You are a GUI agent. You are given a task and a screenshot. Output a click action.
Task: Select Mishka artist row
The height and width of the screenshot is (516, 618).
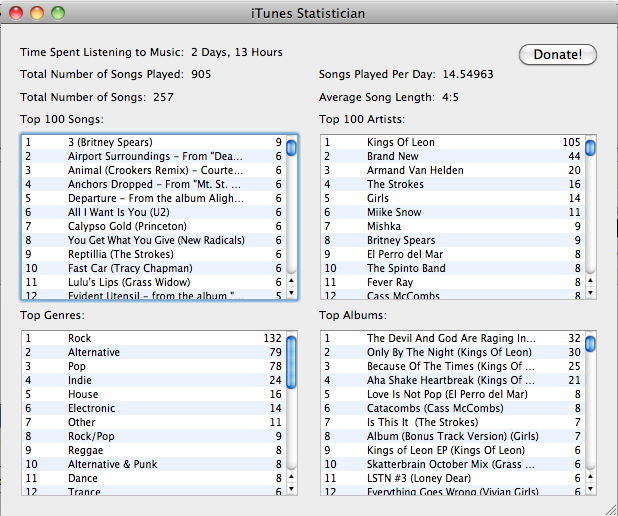pos(453,226)
